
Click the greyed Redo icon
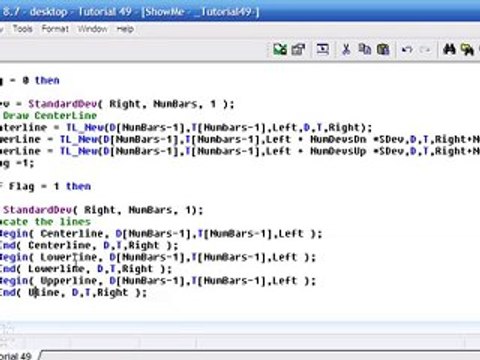tap(425, 50)
